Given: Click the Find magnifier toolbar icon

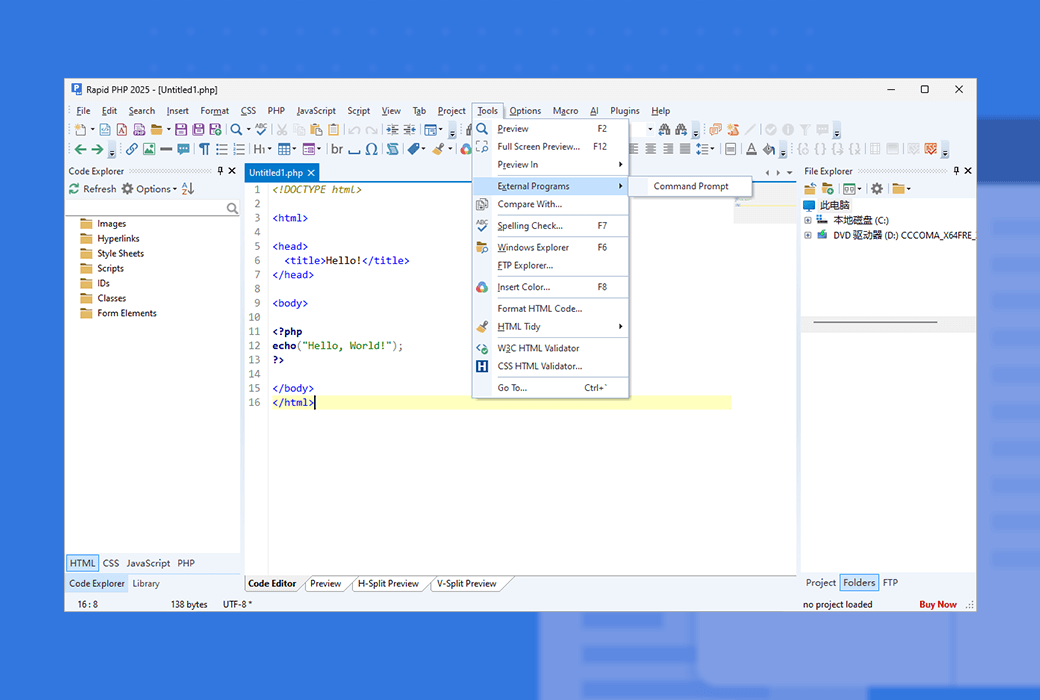Looking at the screenshot, I should tap(236, 129).
